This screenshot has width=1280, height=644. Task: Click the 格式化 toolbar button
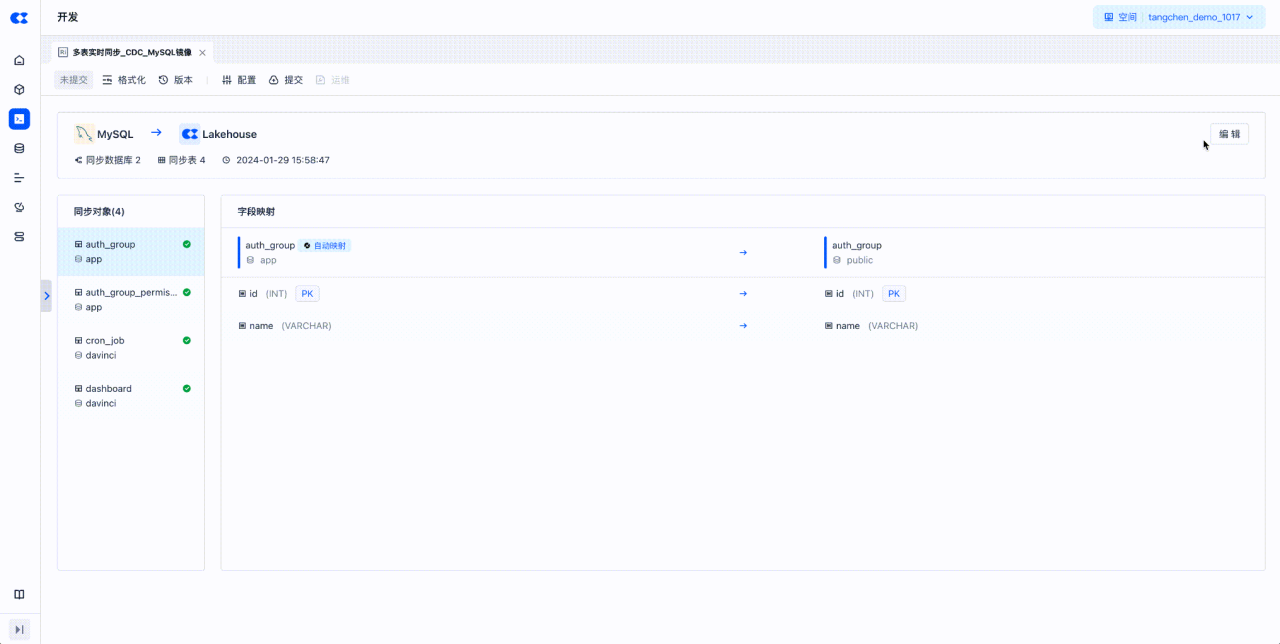click(x=124, y=80)
